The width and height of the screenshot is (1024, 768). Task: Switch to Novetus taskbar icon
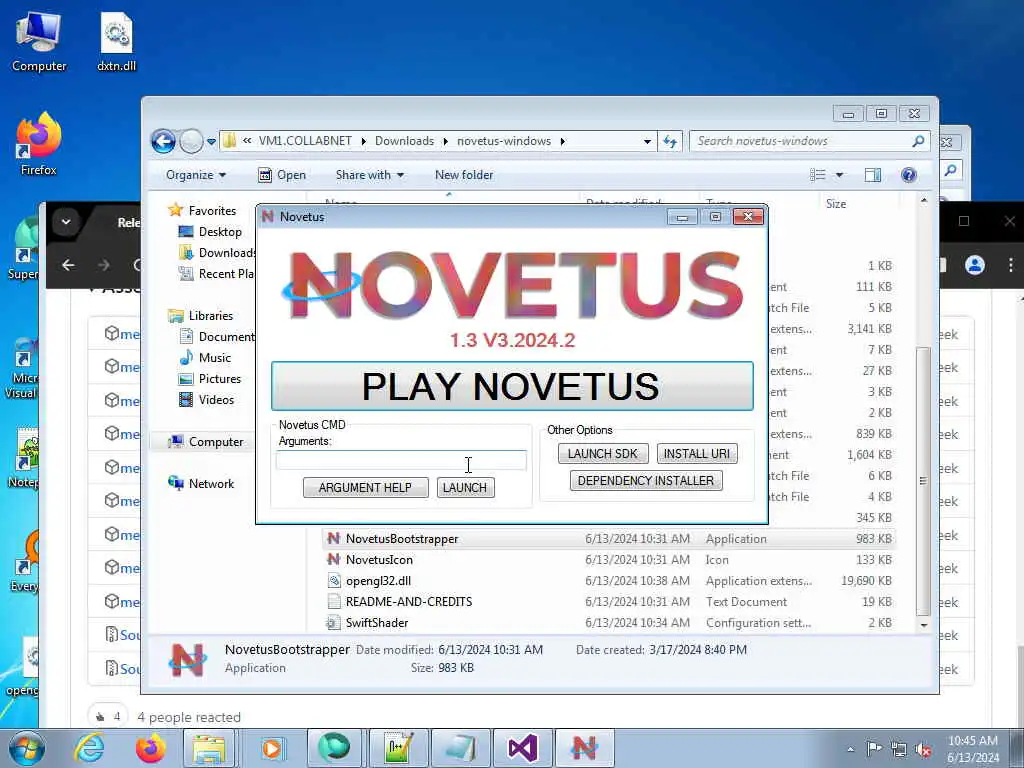pyautogui.click(x=584, y=748)
